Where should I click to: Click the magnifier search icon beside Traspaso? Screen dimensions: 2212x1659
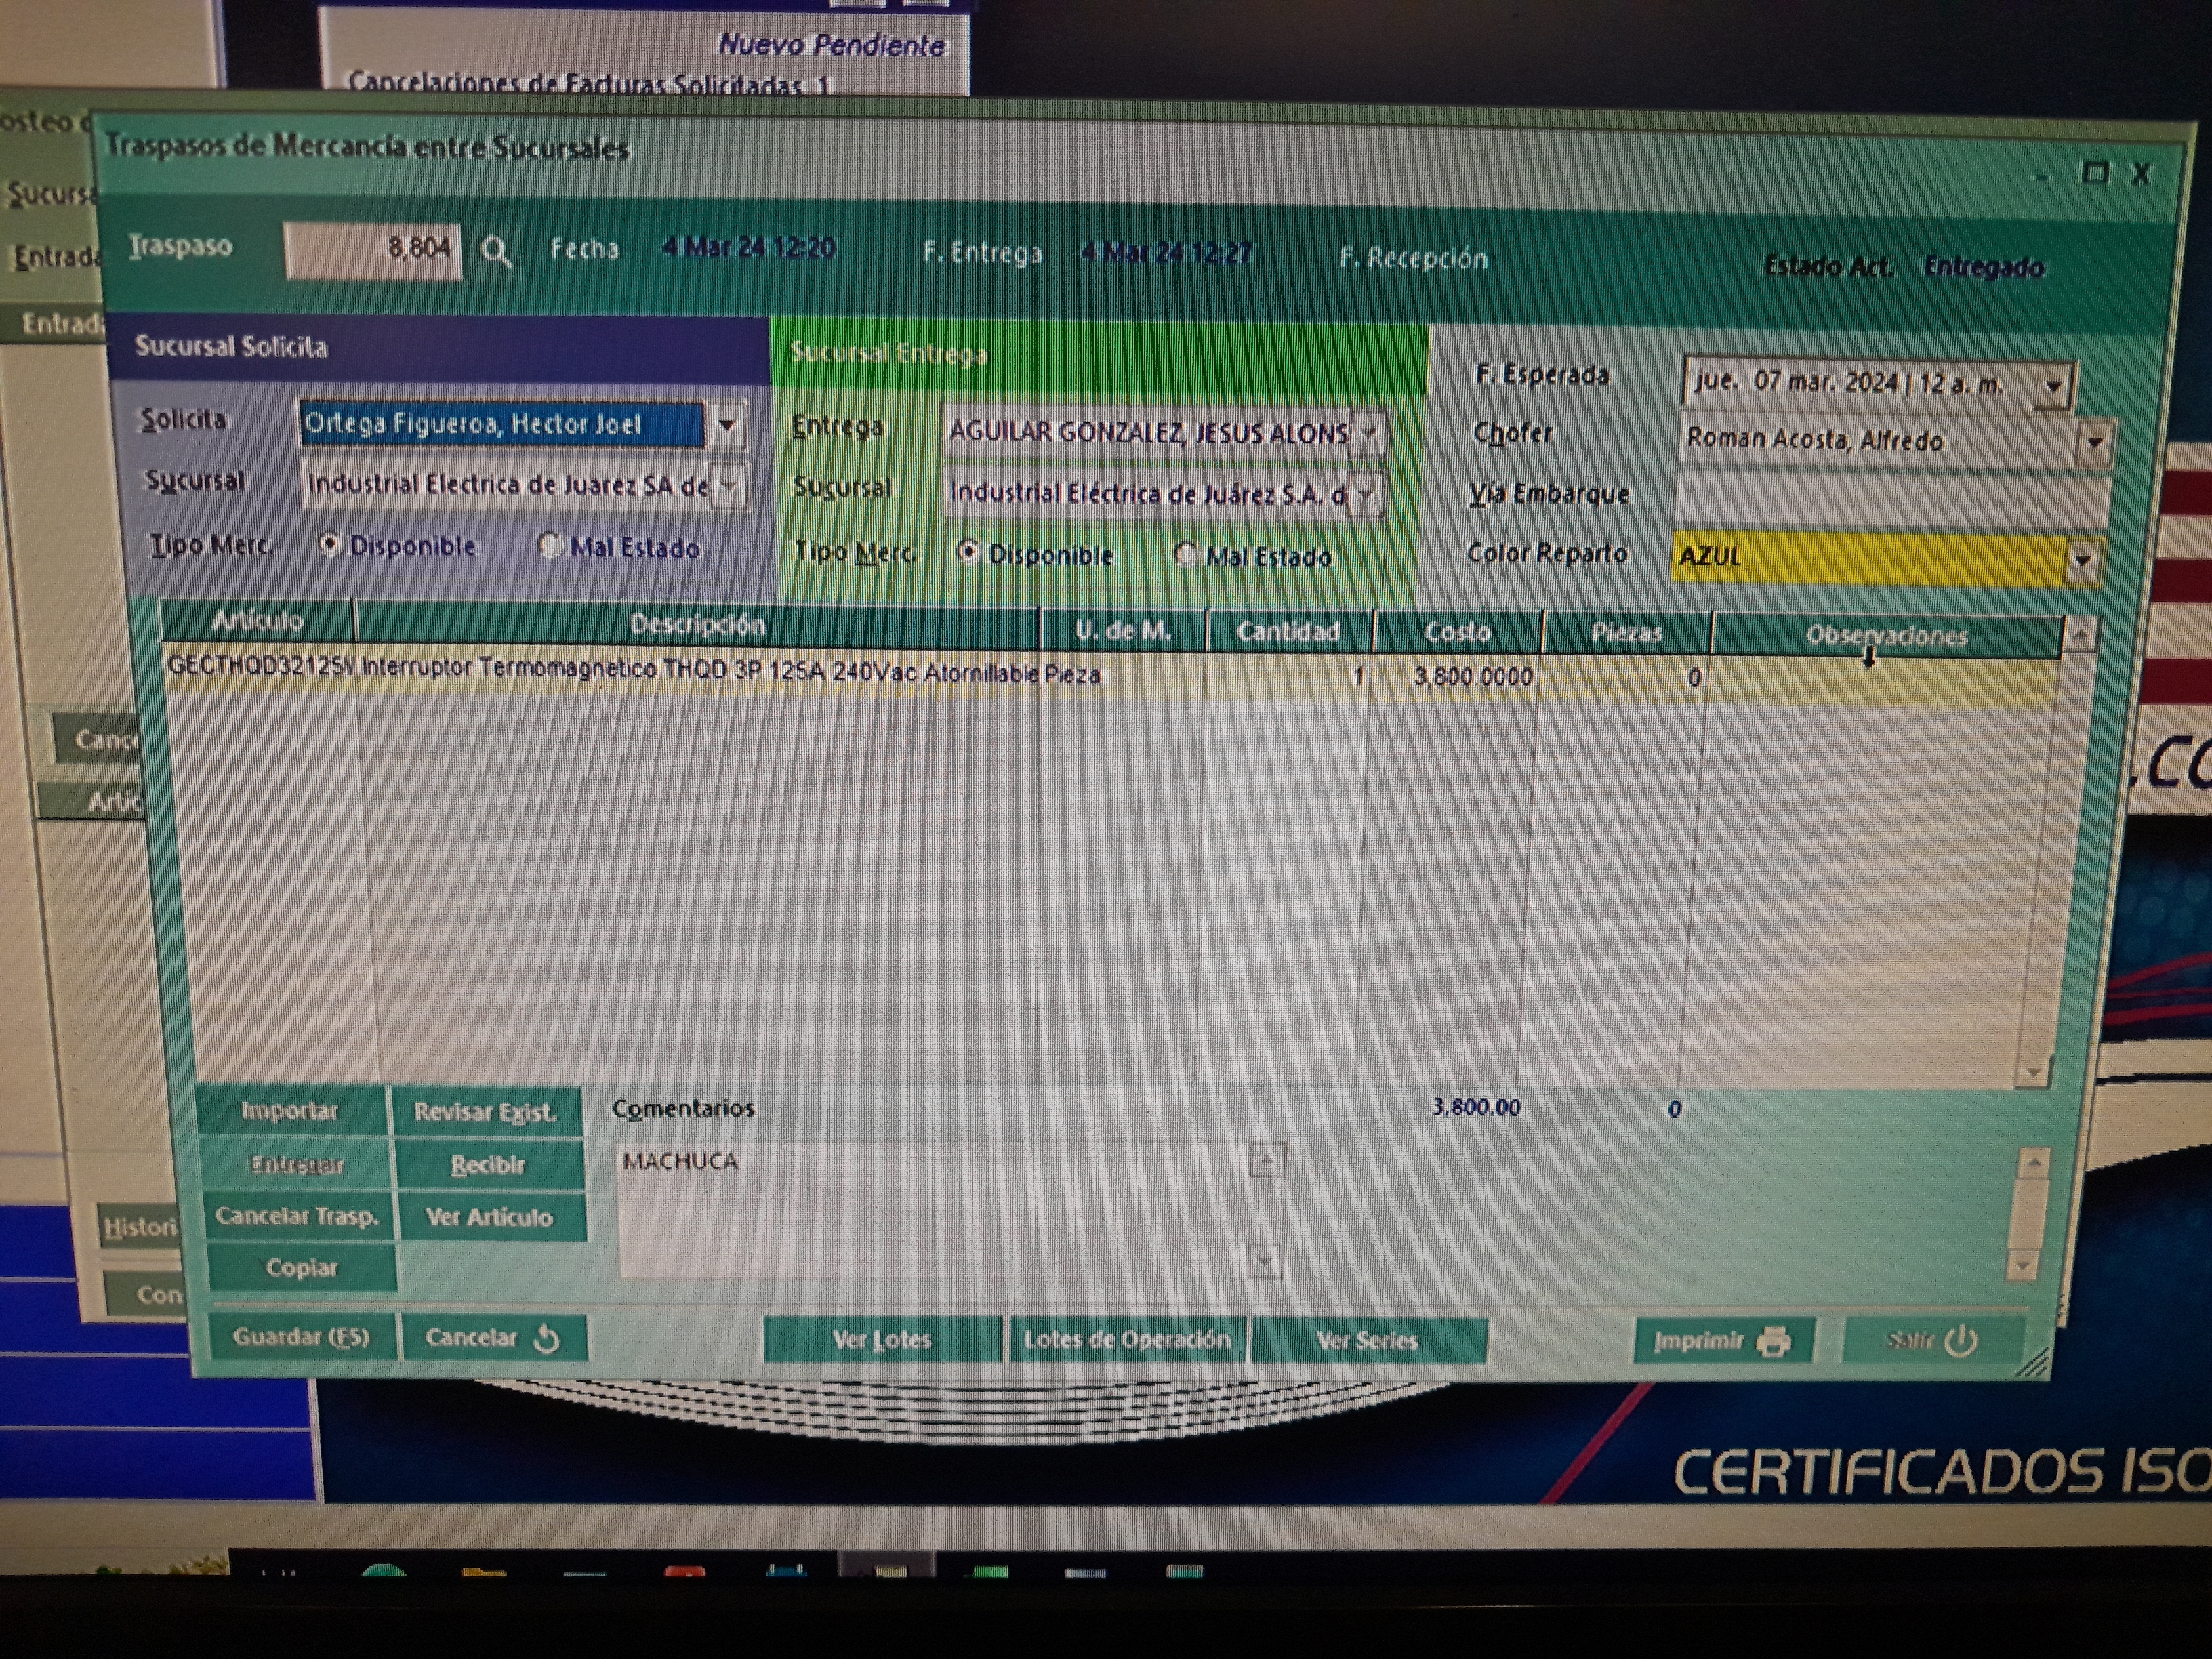point(496,251)
